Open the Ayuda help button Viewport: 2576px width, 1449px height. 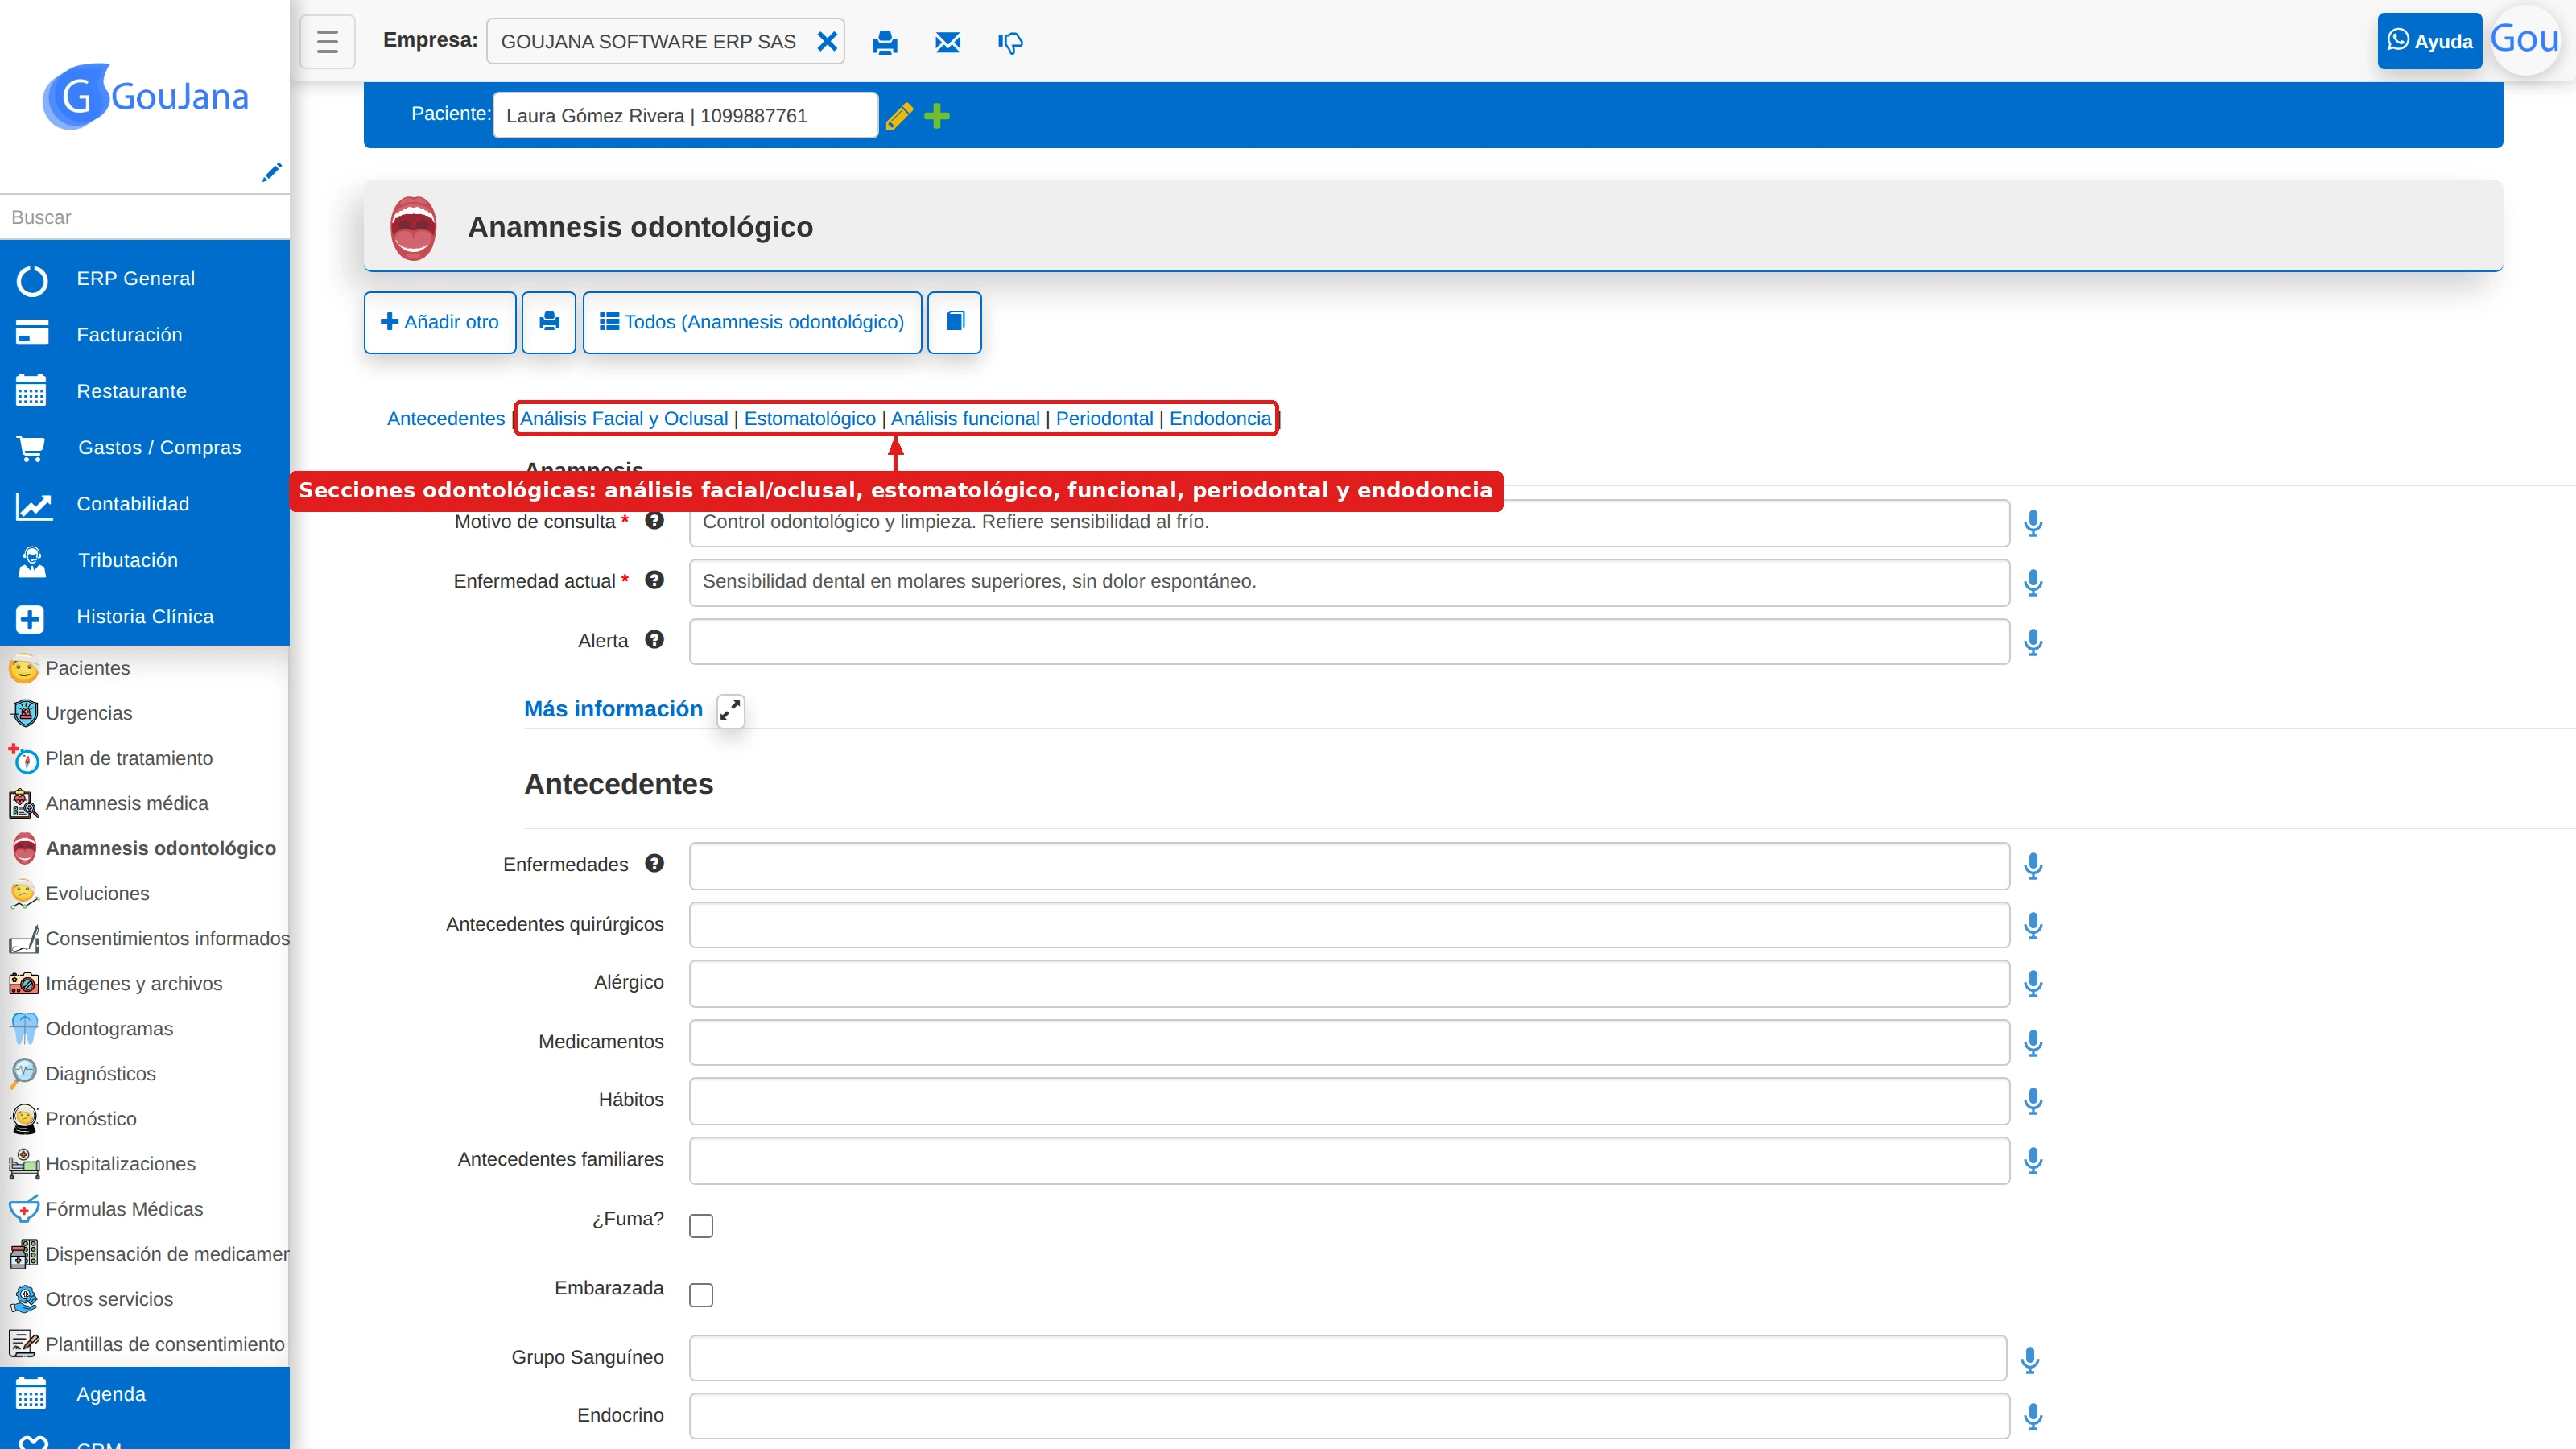pos(2429,41)
